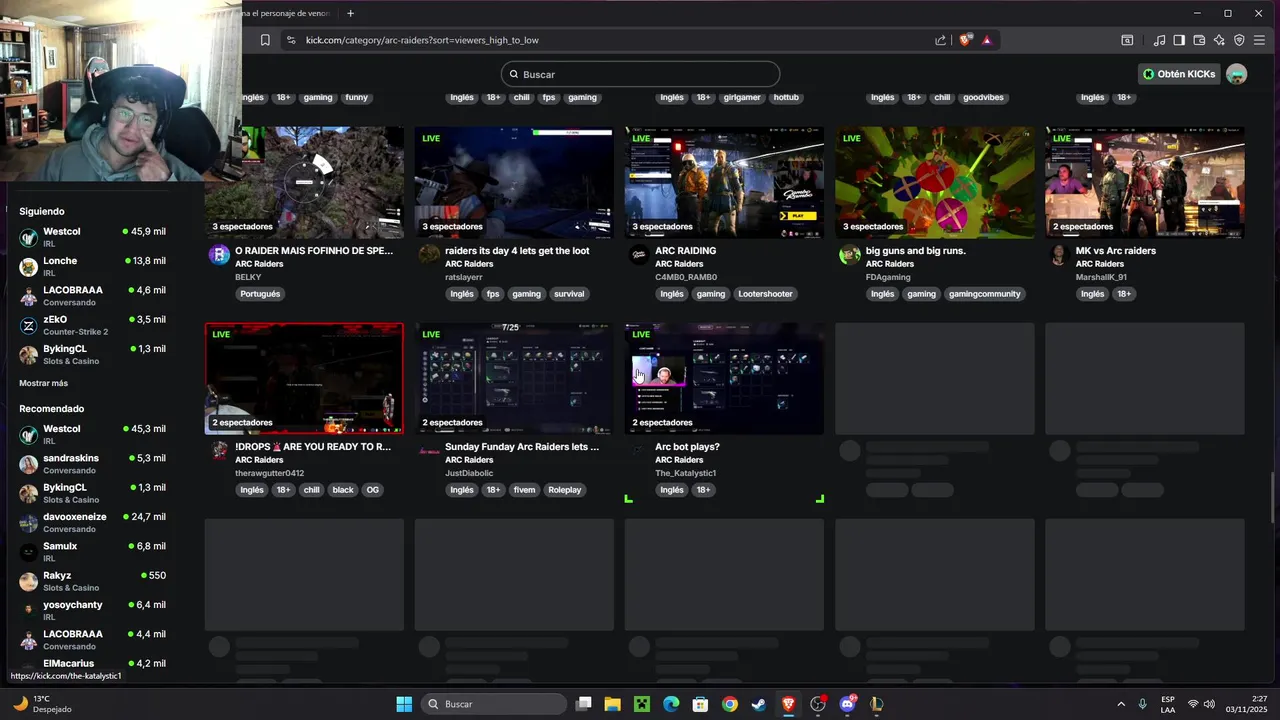
Task: Open a new browser tab with plus
Action: pyautogui.click(x=350, y=13)
